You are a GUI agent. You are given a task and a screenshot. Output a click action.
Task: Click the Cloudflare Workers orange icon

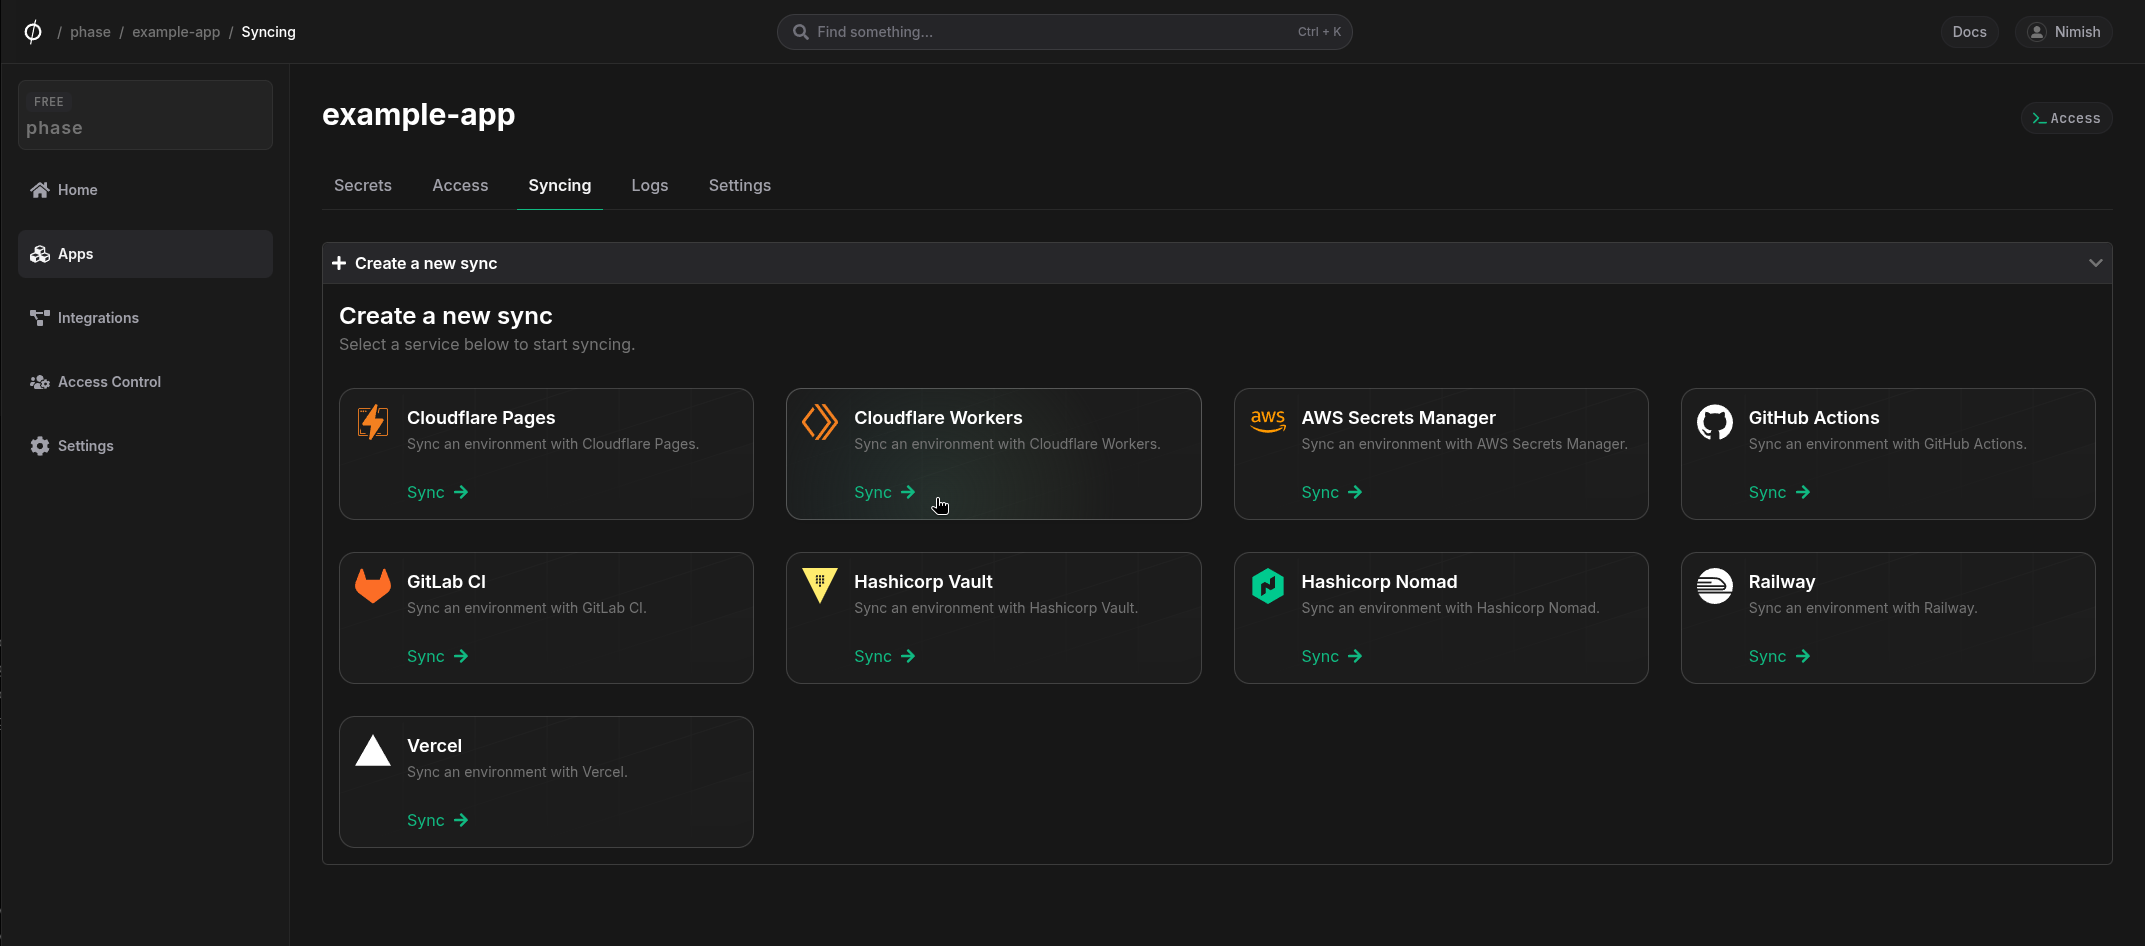coord(820,422)
